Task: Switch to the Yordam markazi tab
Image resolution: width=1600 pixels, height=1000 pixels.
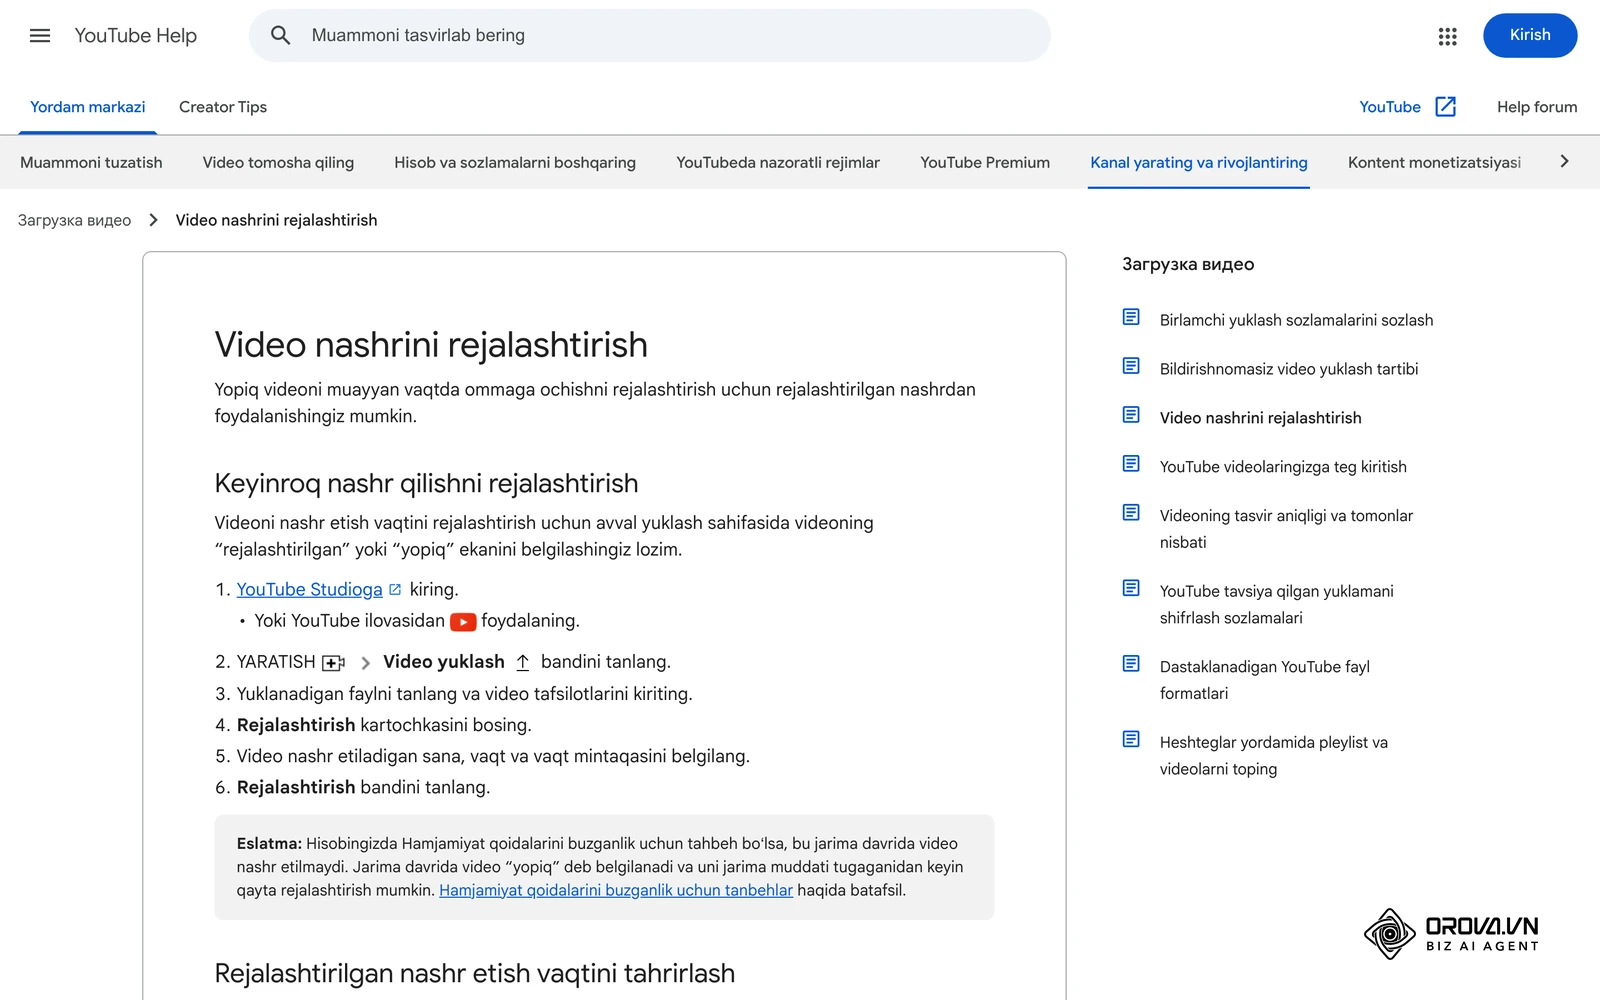Action: pyautogui.click(x=88, y=107)
